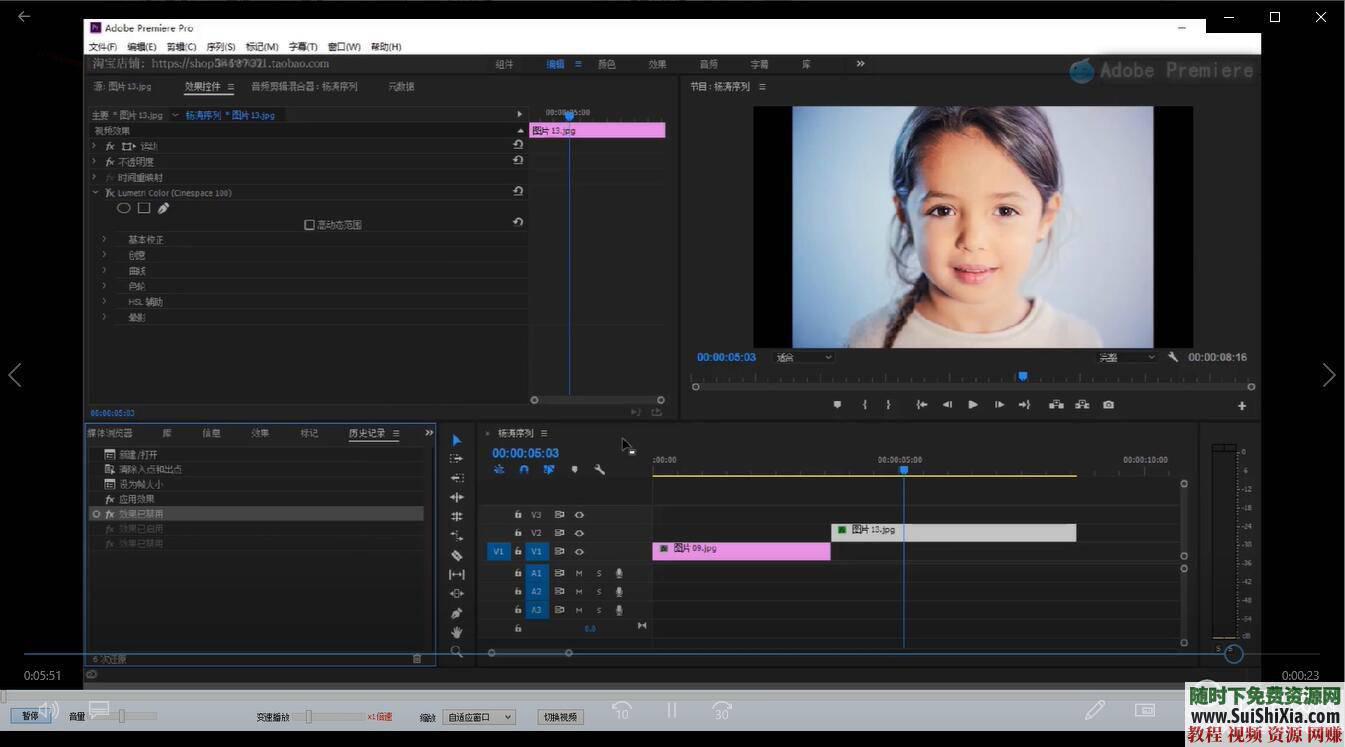This screenshot has width=1345, height=747.
Task: Play the Program monitor
Action: coord(973,405)
